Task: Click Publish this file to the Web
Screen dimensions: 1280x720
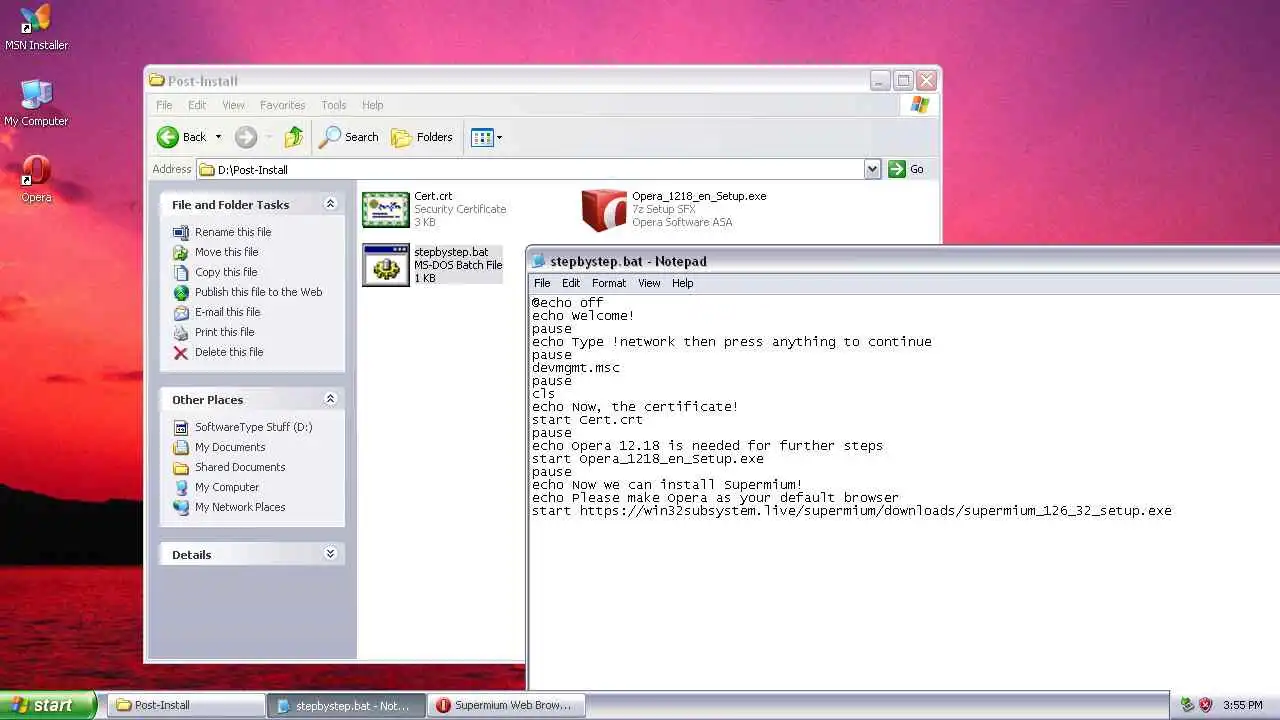Action: click(x=248, y=292)
